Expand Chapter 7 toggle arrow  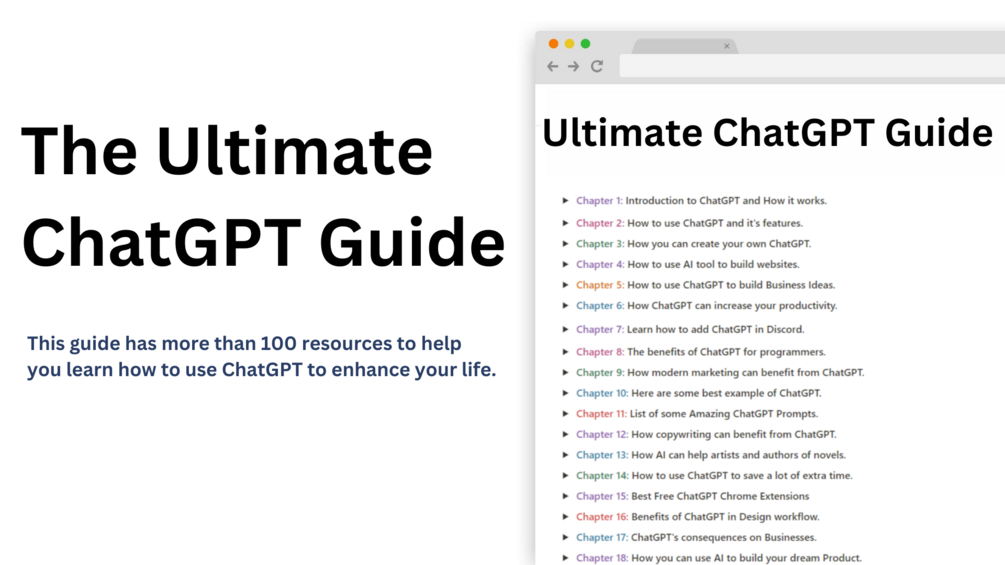[x=565, y=329]
